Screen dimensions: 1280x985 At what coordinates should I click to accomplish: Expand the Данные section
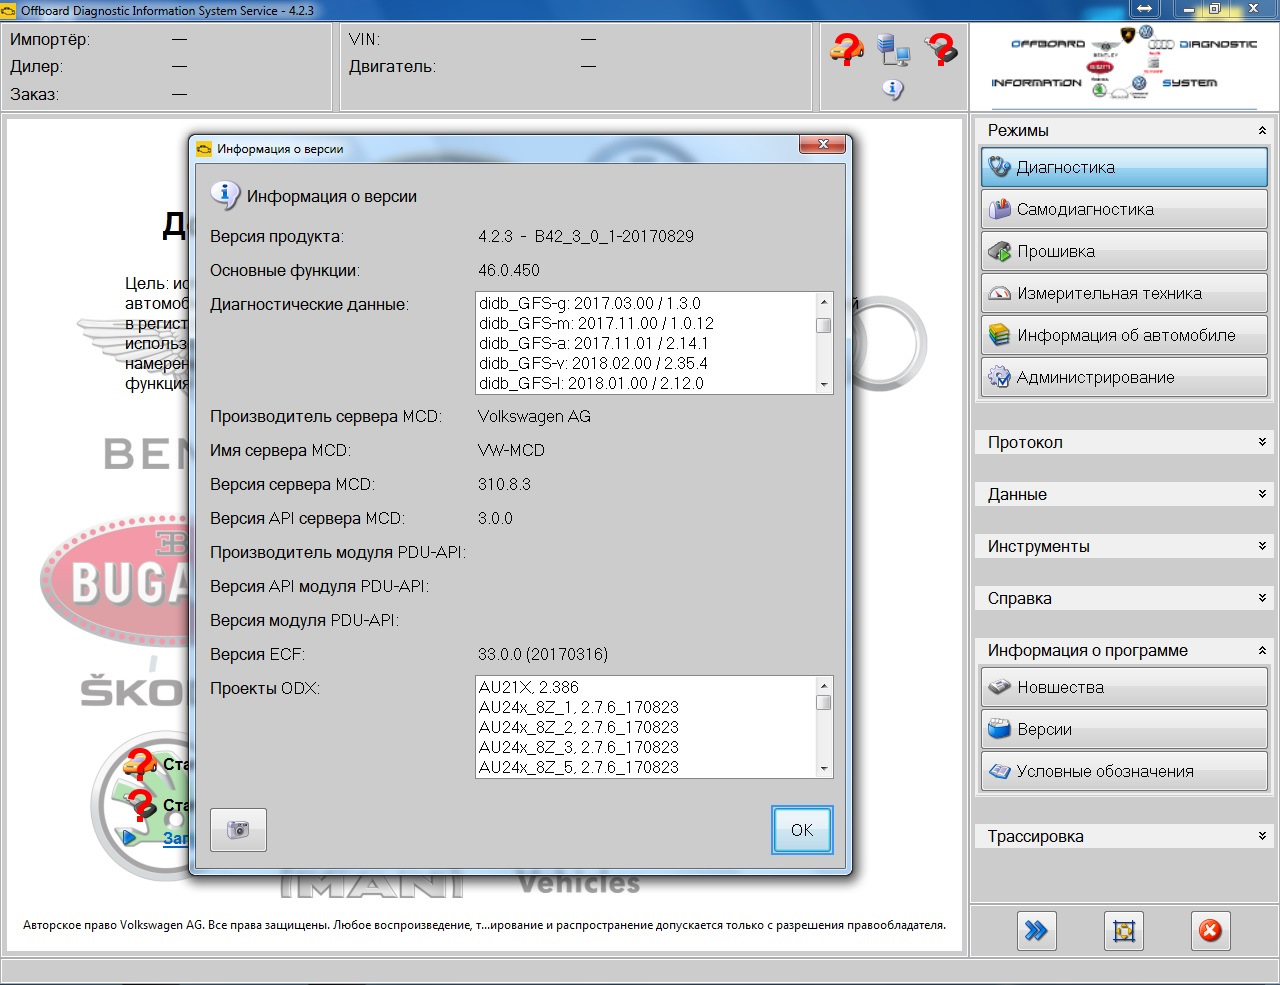(x=1262, y=494)
